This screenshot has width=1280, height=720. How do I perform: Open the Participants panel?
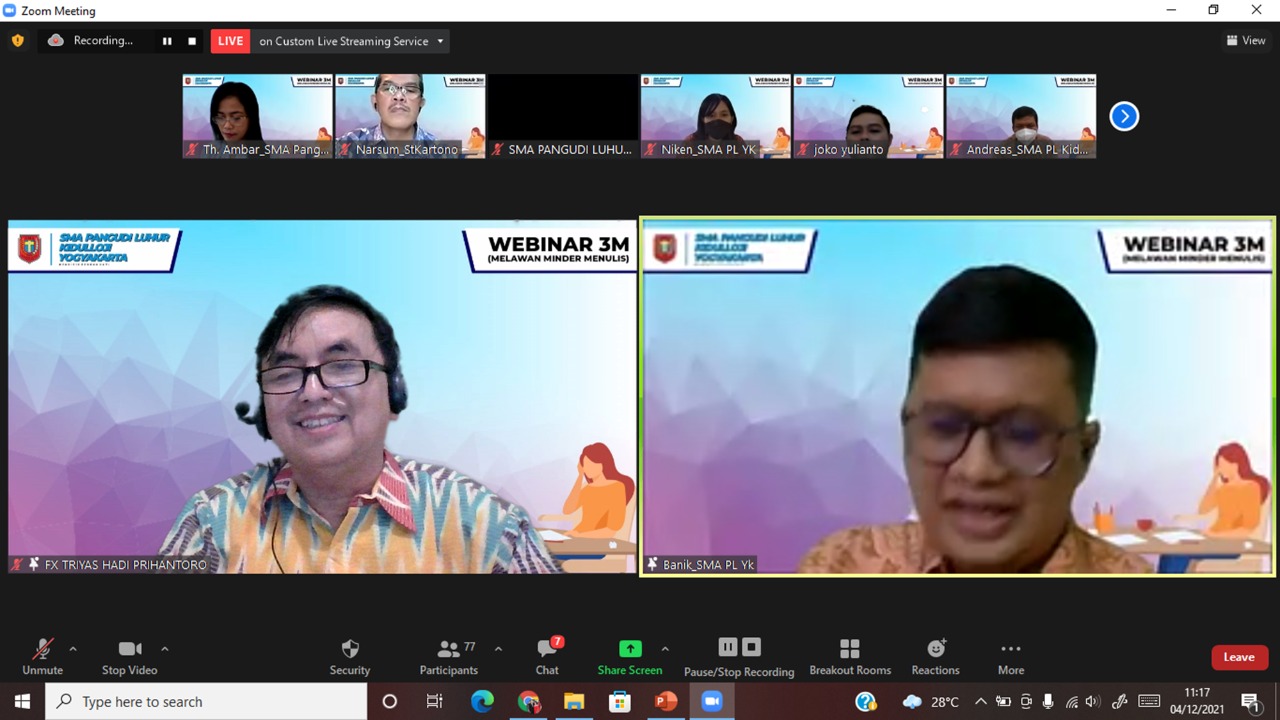point(449,657)
